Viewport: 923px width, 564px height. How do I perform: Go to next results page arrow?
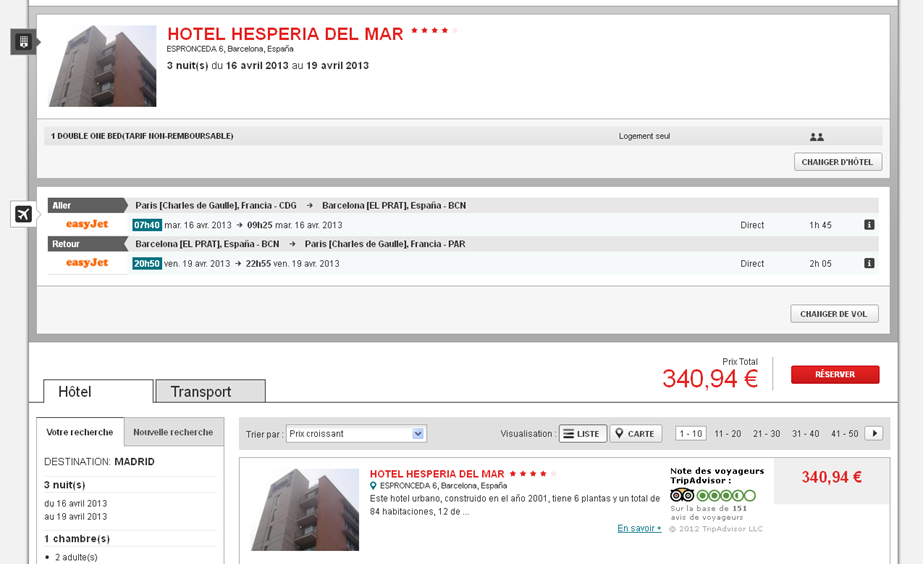874,433
